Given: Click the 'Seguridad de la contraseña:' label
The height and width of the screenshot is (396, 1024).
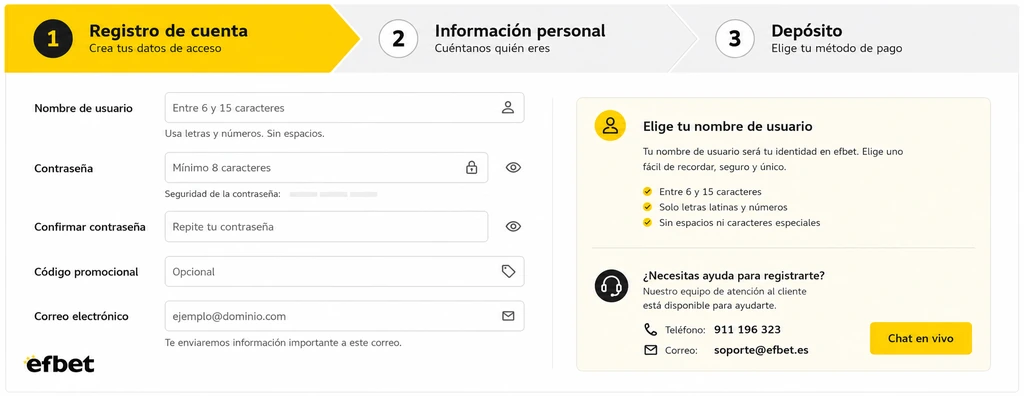Looking at the screenshot, I should [223, 194].
